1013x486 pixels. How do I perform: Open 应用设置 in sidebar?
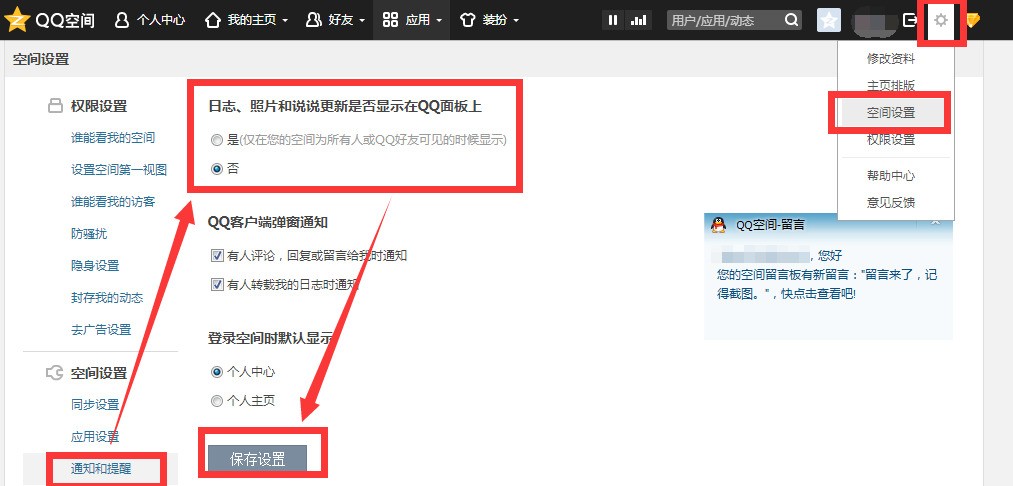(95, 437)
